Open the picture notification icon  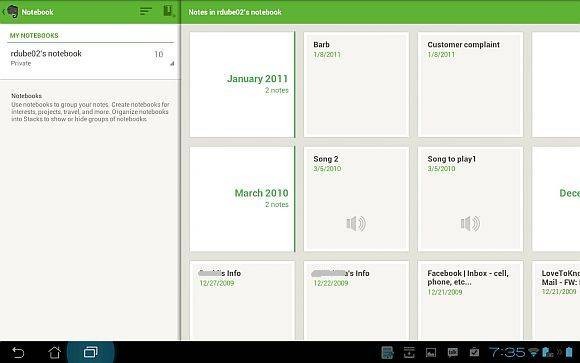(431, 353)
